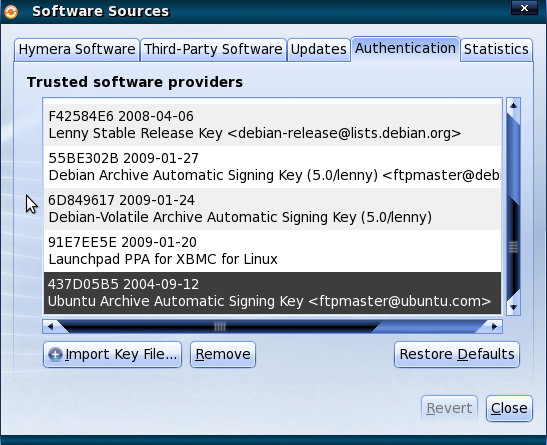Open the Third-Party Software tab

pyautogui.click(x=213, y=50)
